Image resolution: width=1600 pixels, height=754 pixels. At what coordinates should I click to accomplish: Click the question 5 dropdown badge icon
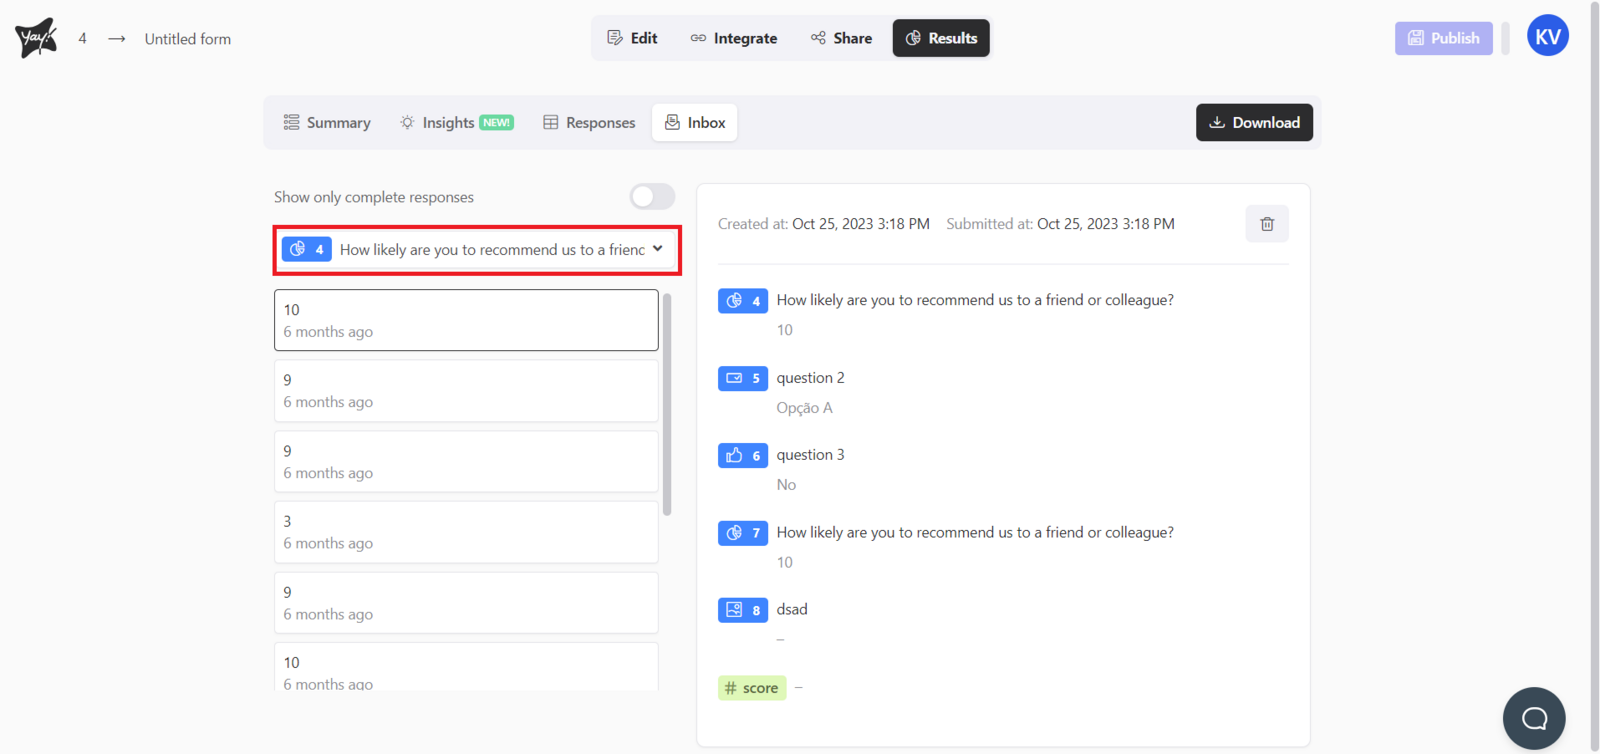742,378
